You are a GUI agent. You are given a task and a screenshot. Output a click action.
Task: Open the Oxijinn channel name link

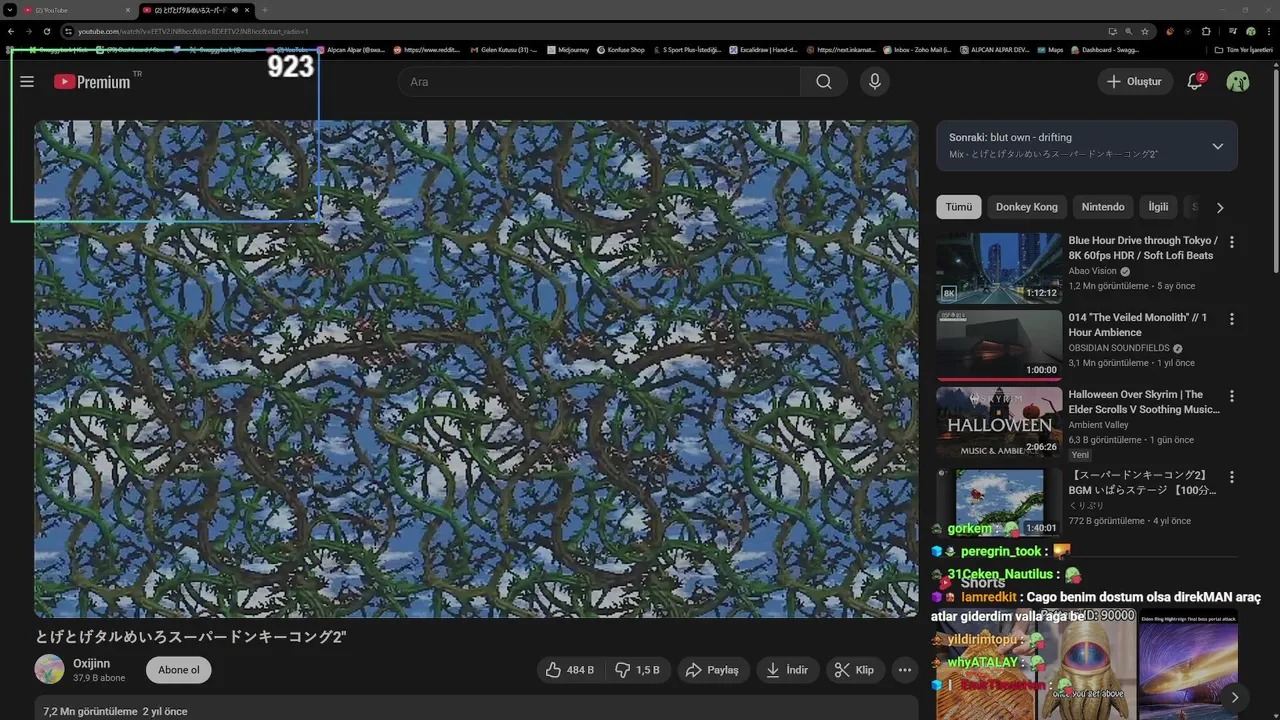click(92, 663)
